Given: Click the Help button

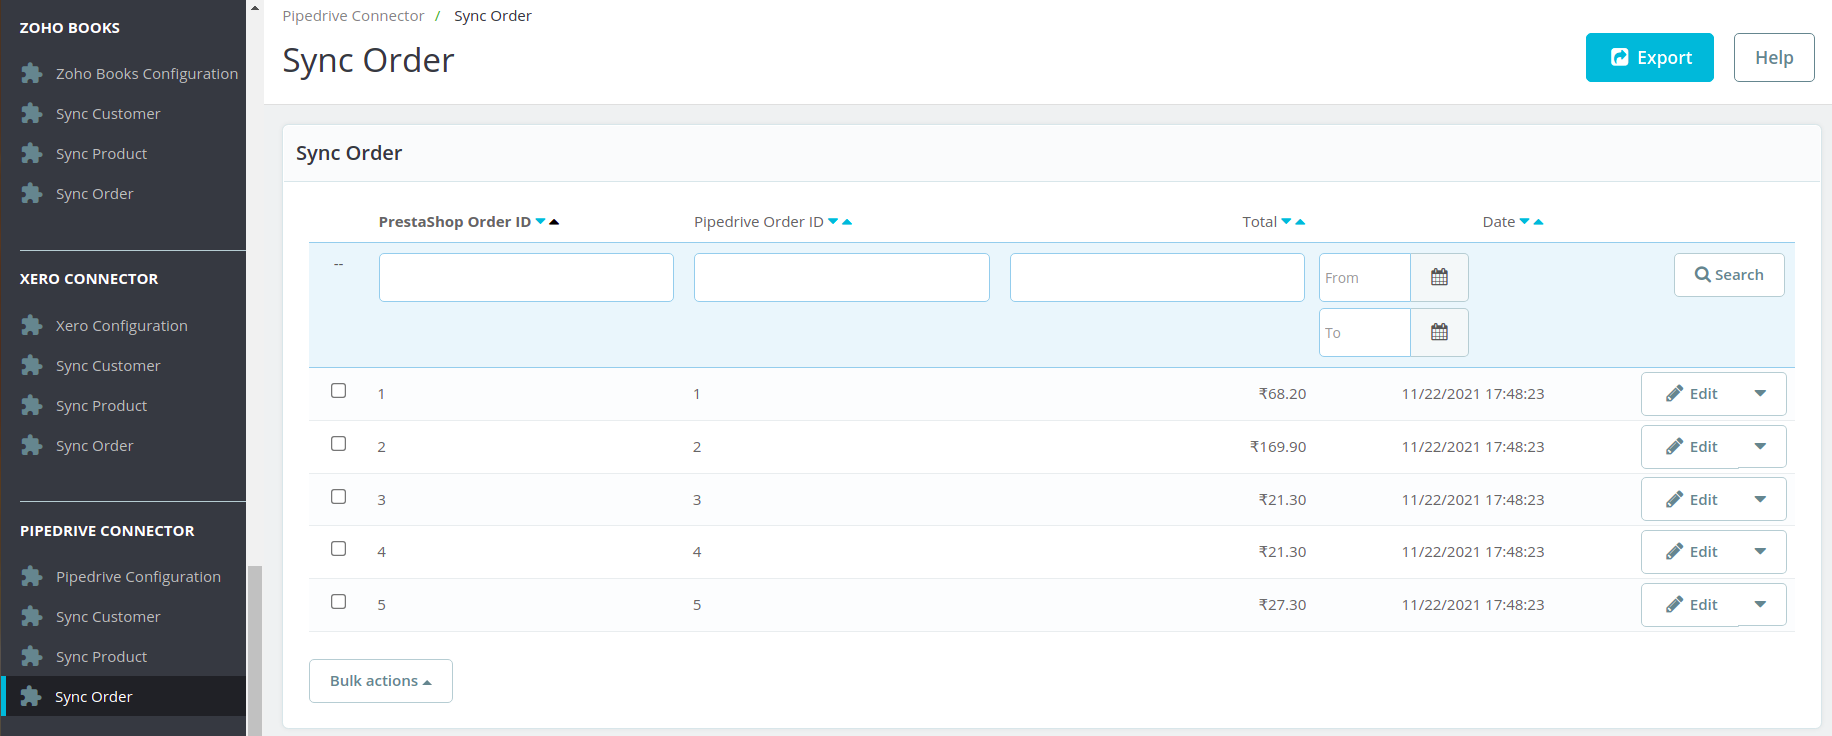Looking at the screenshot, I should pyautogui.click(x=1774, y=58).
